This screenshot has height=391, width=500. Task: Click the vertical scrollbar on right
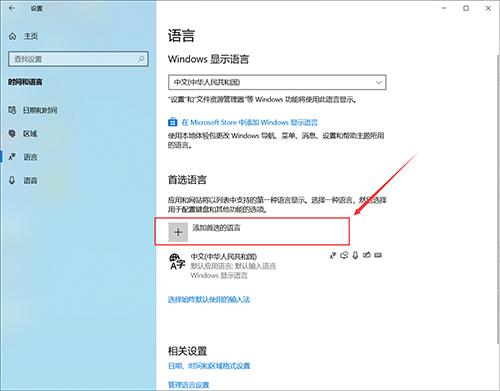[497, 199]
